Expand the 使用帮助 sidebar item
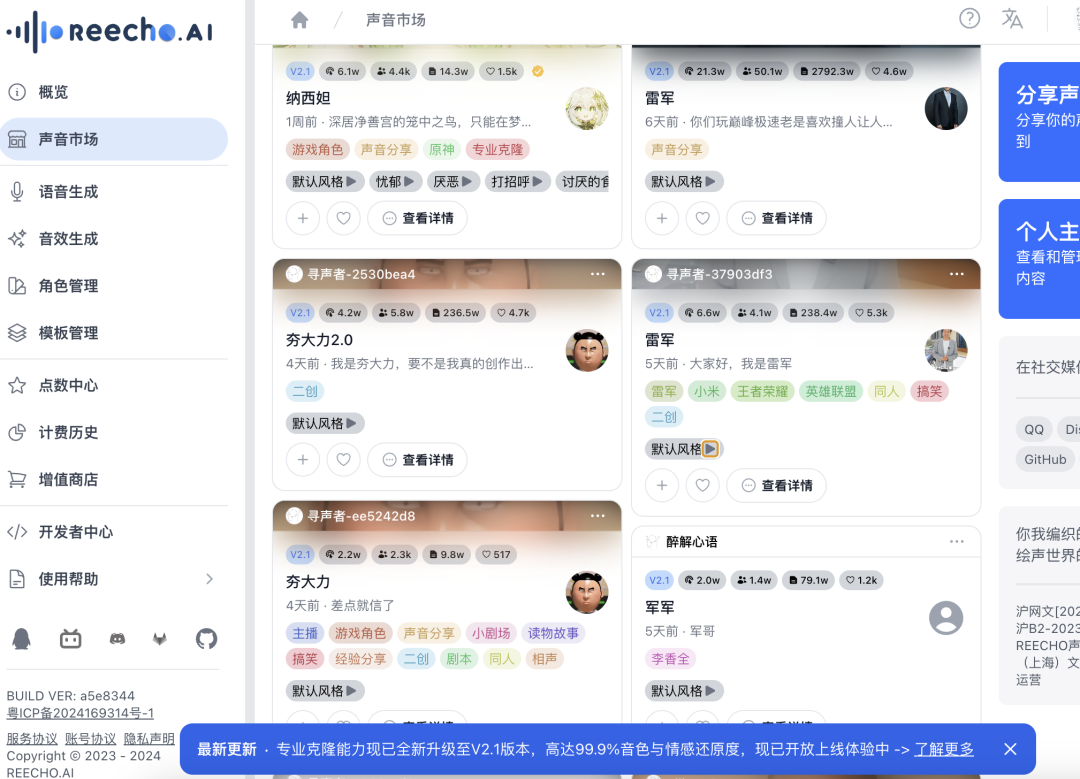Viewport: 1080px width, 779px height. 209,579
